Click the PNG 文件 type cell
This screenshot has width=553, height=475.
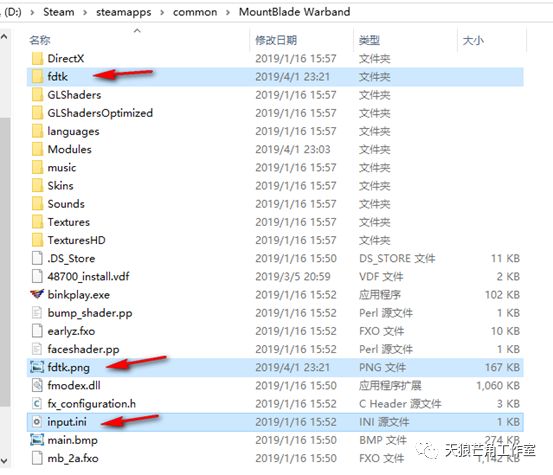(x=382, y=367)
